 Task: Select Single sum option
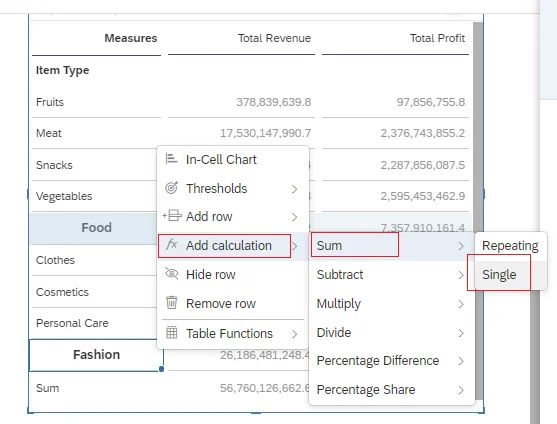click(510, 274)
